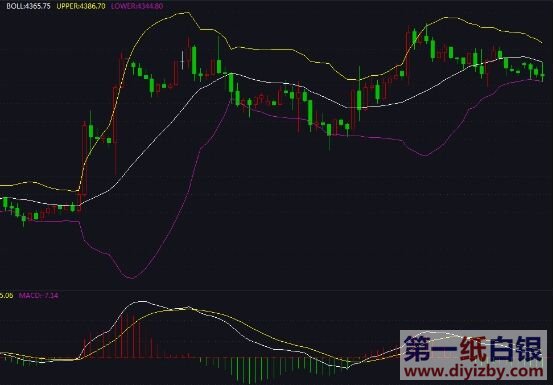Image resolution: width=554 pixels, height=385 pixels.
Task: Click the divider between price and MACD panels
Action: 277,290
